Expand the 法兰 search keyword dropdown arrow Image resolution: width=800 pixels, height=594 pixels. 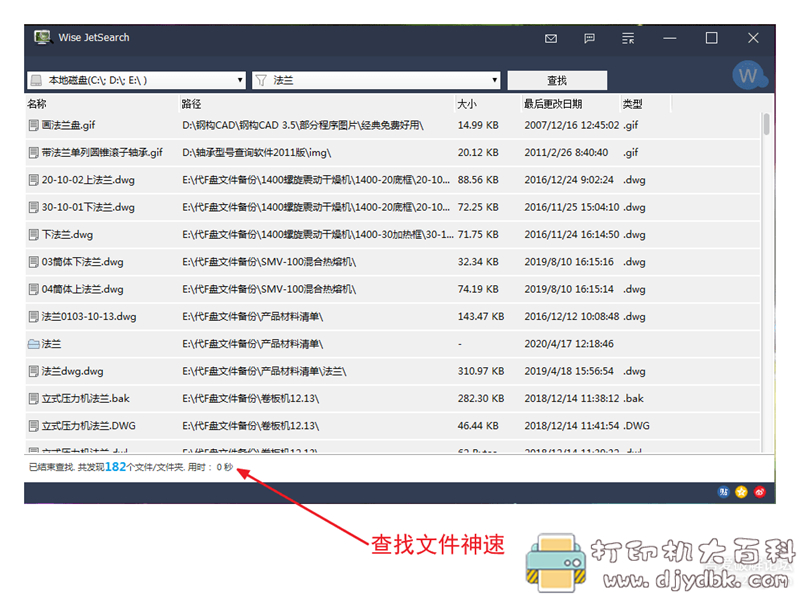click(x=494, y=80)
